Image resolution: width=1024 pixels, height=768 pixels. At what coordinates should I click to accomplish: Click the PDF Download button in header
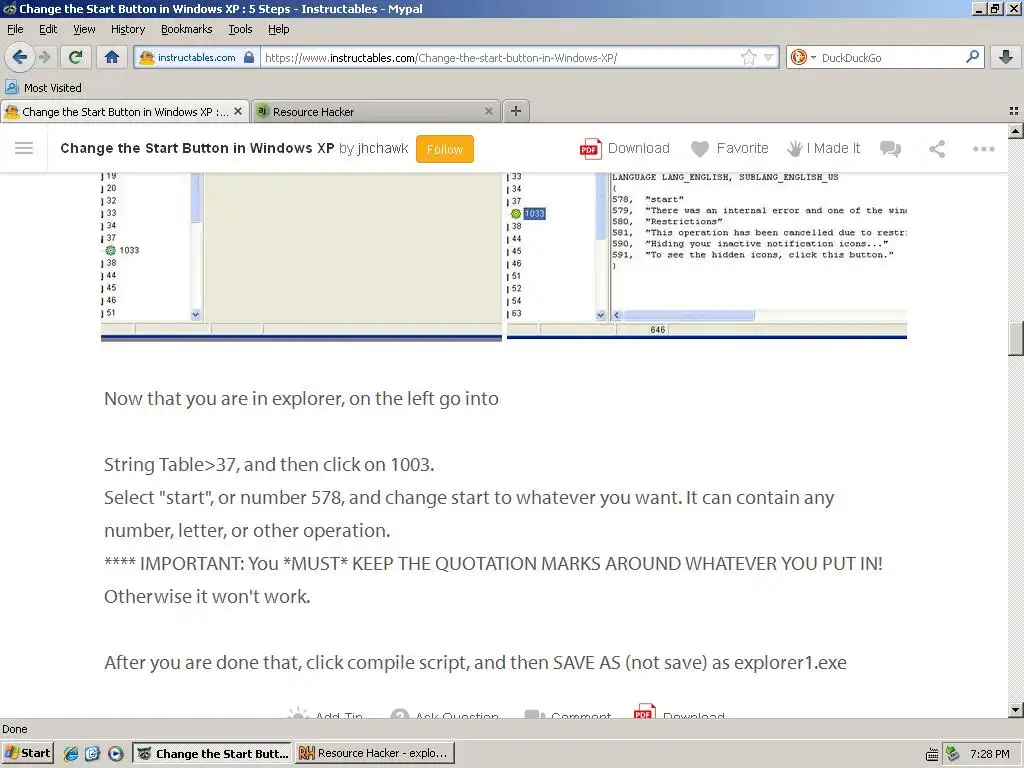point(625,149)
